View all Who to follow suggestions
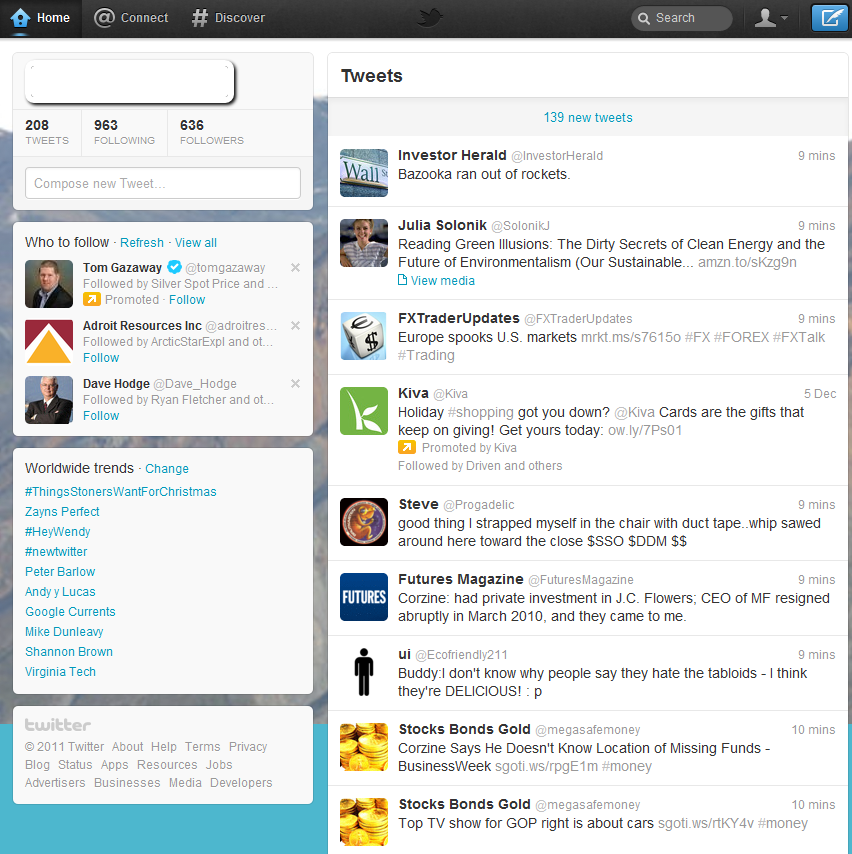This screenshot has width=852, height=854. (x=196, y=242)
